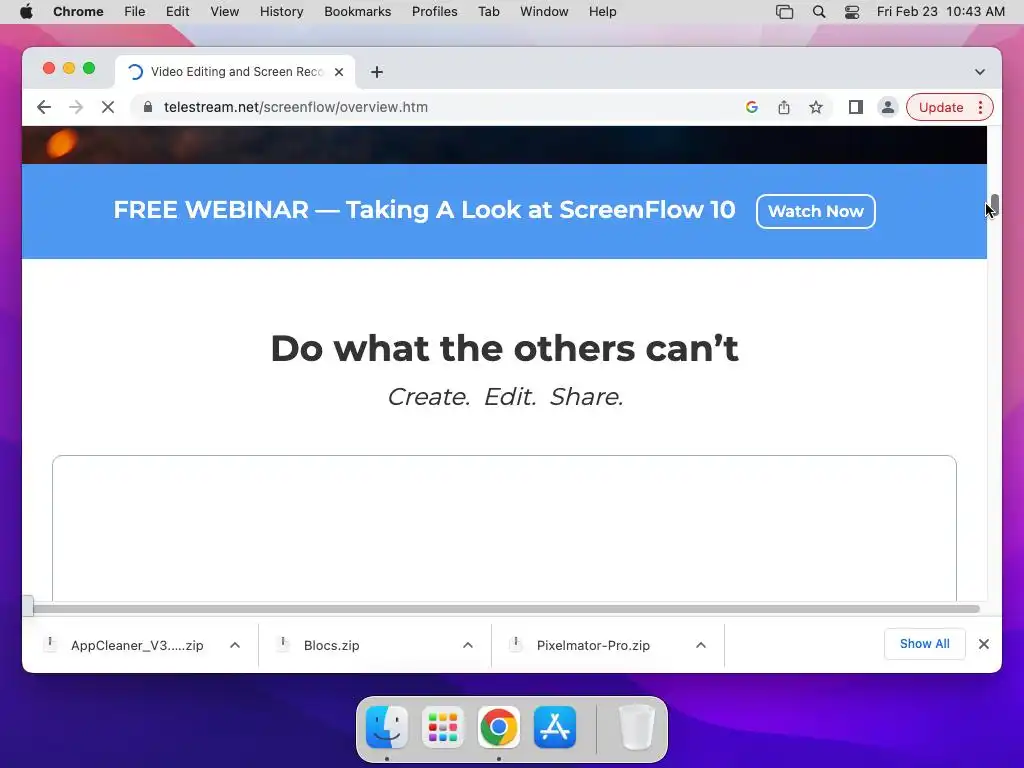Click Show All downloads
Viewport: 1024px width, 768px height.
[x=925, y=644]
